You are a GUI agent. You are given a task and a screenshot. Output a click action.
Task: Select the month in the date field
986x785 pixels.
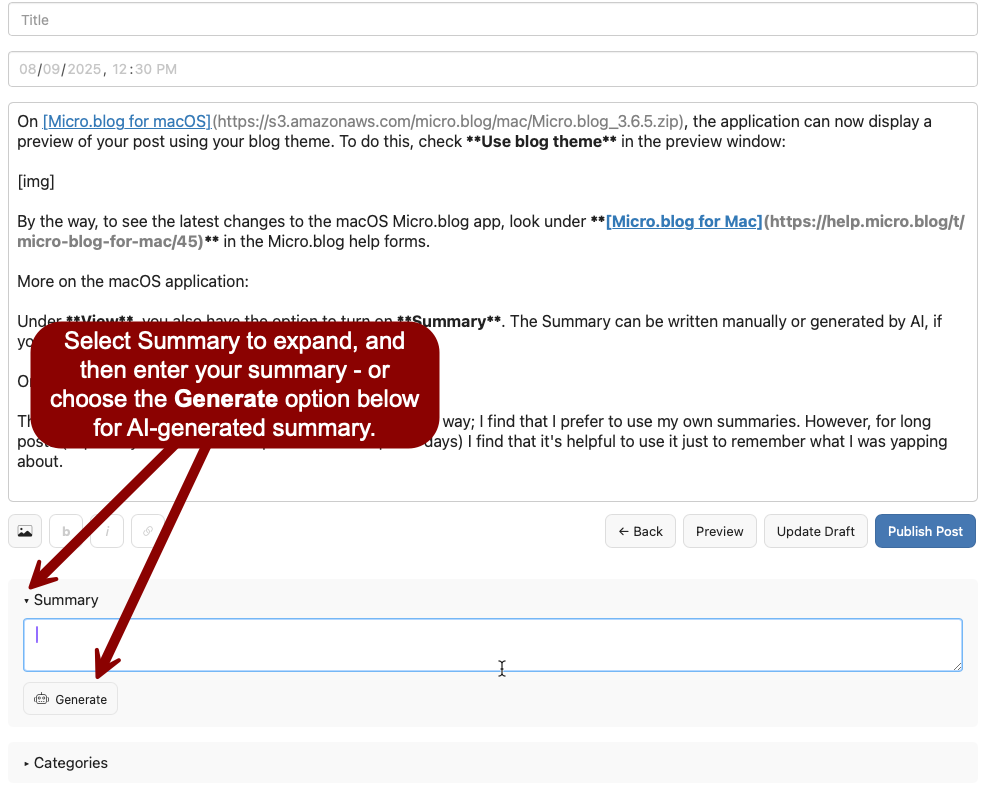pyautogui.click(x=28, y=69)
